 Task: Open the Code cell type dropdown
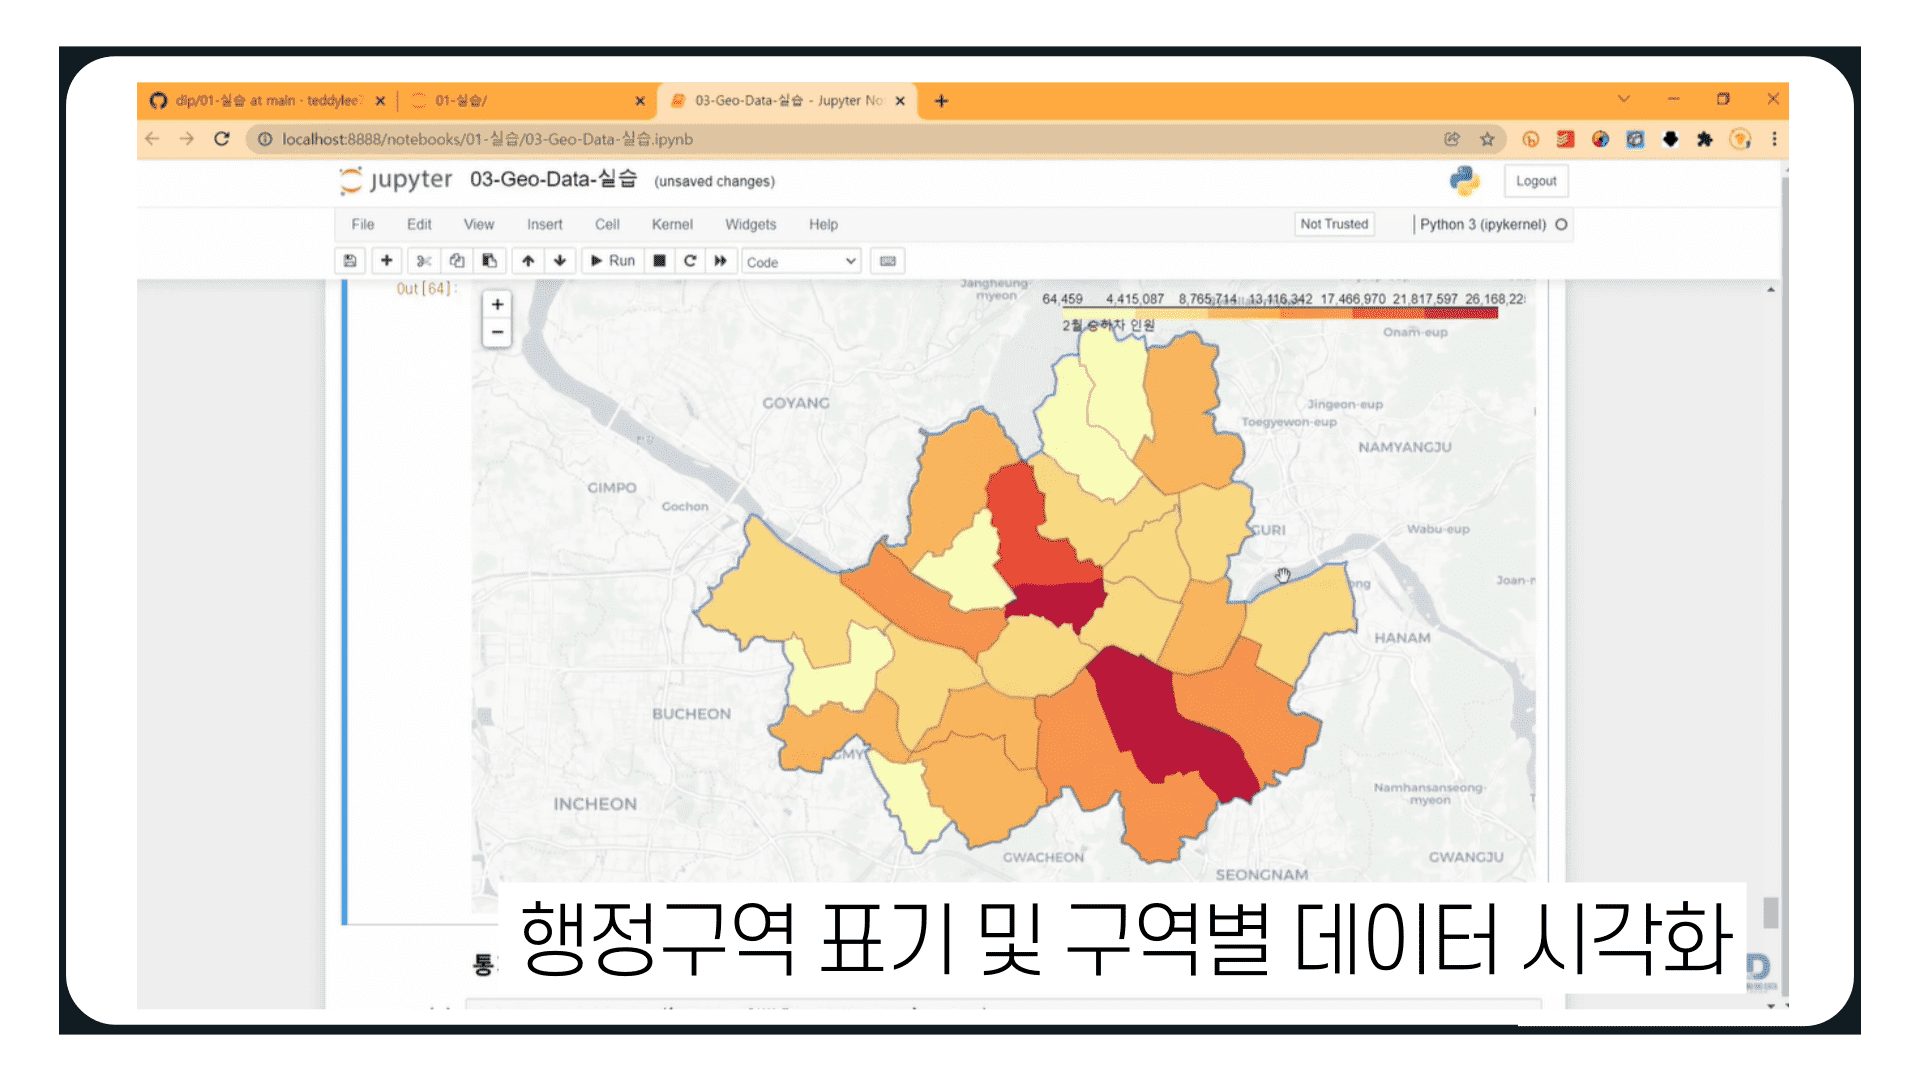click(801, 262)
